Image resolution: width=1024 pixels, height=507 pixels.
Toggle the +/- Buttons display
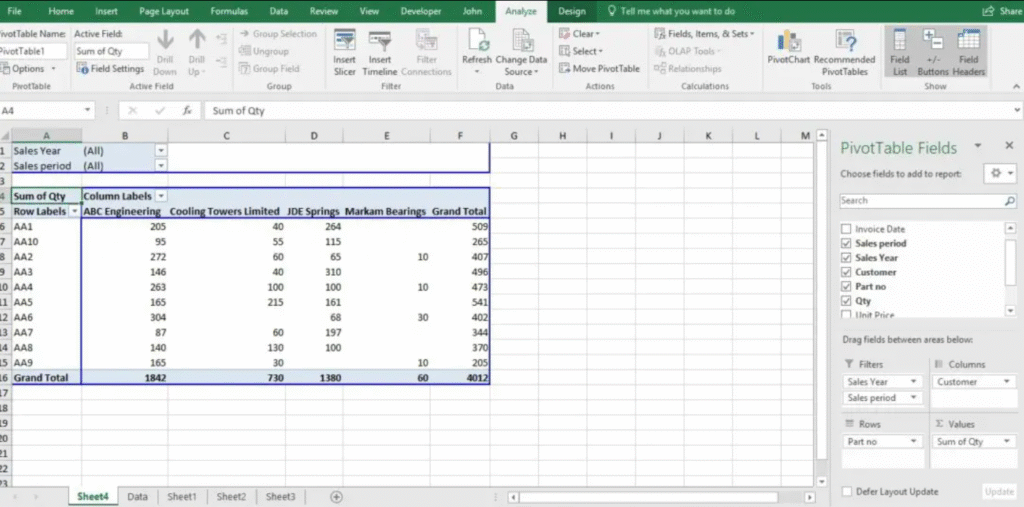click(933, 53)
